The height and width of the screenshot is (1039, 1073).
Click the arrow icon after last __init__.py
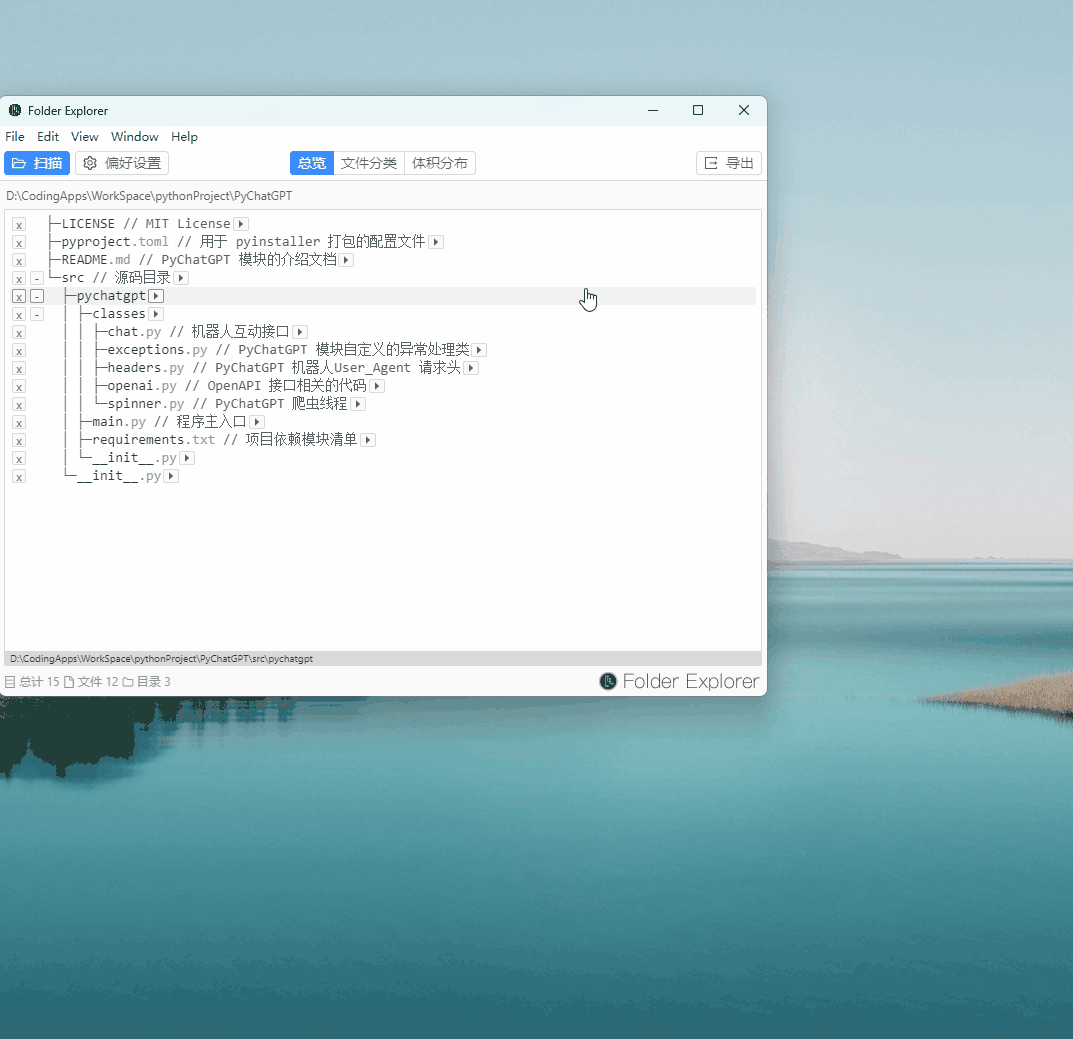(171, 476)
